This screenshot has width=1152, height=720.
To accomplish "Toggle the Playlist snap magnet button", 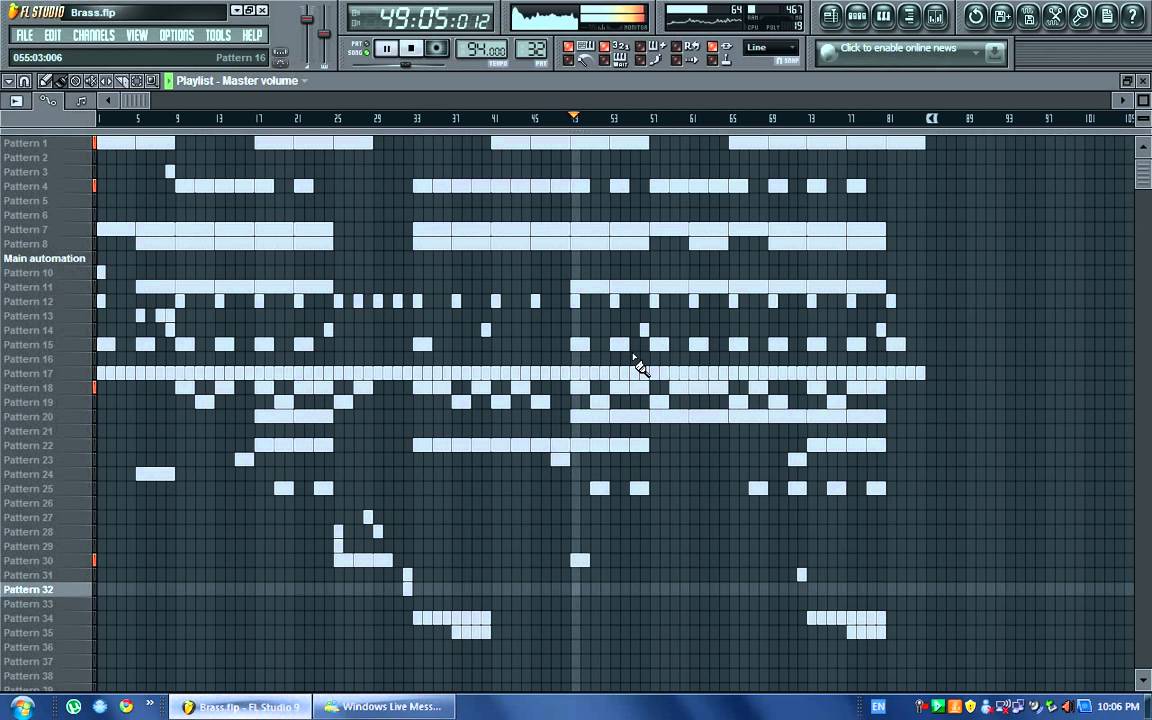I will coord(24,81).
